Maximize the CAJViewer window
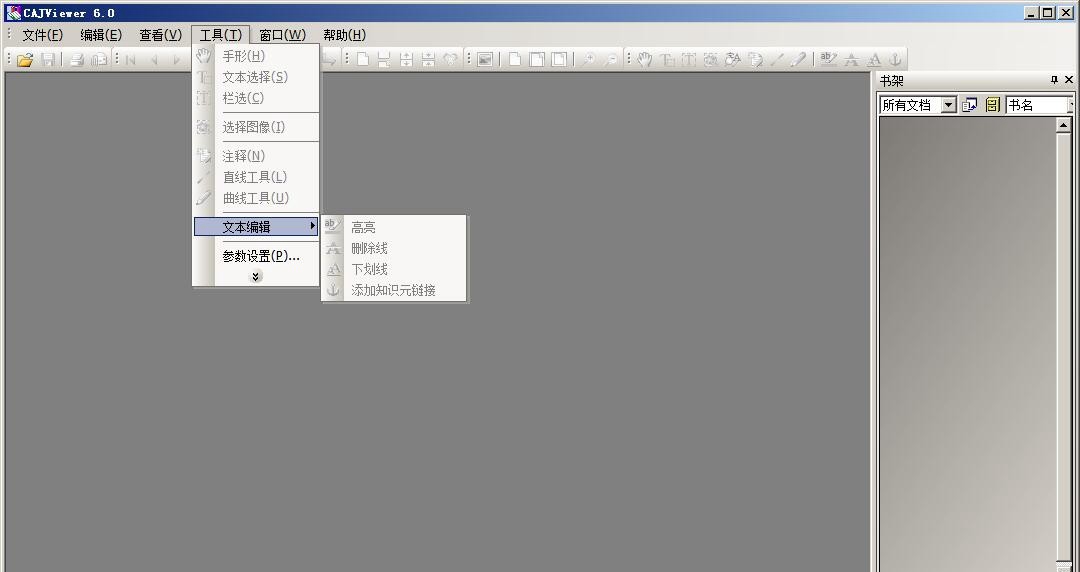 pyautogui.click(x=1047, y=12)
